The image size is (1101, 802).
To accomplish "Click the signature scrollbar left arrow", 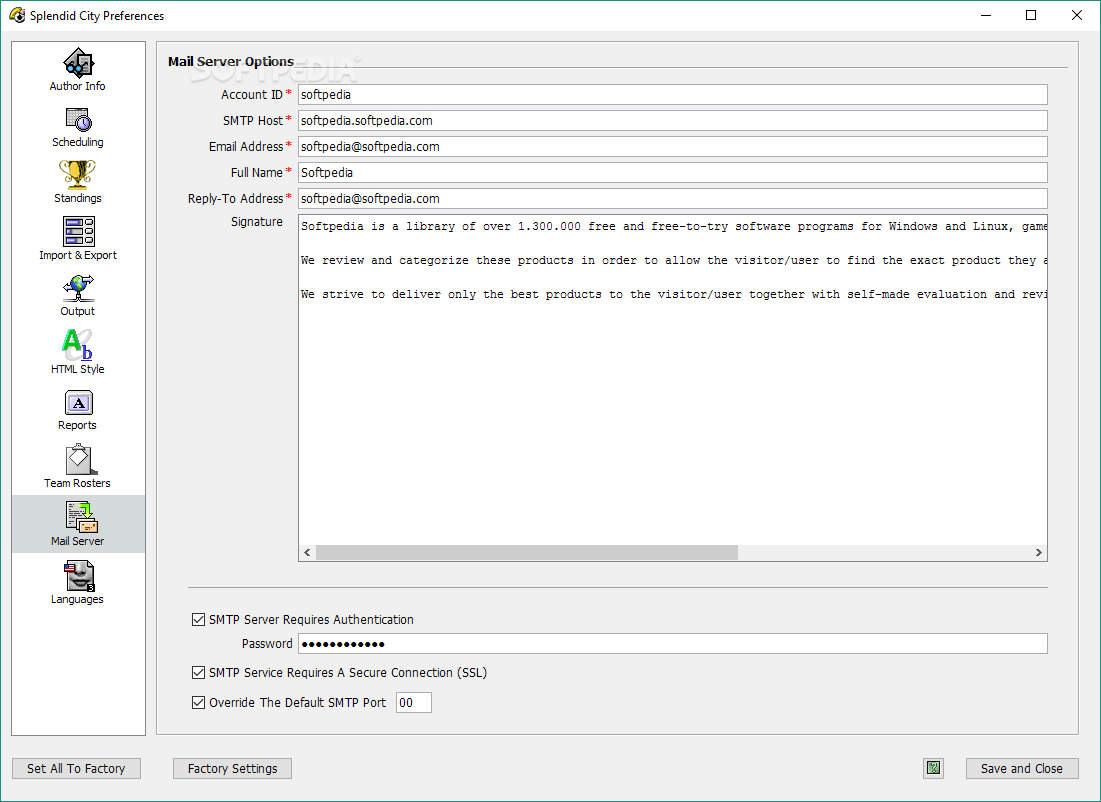I will click(308, 553).
